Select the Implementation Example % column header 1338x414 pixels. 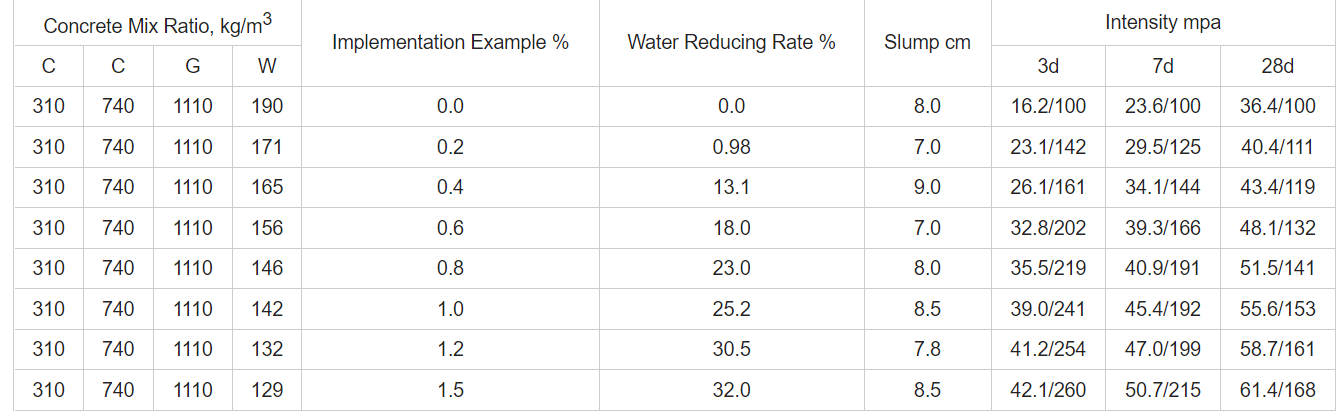pyautogui.click(x=450, y=43)
